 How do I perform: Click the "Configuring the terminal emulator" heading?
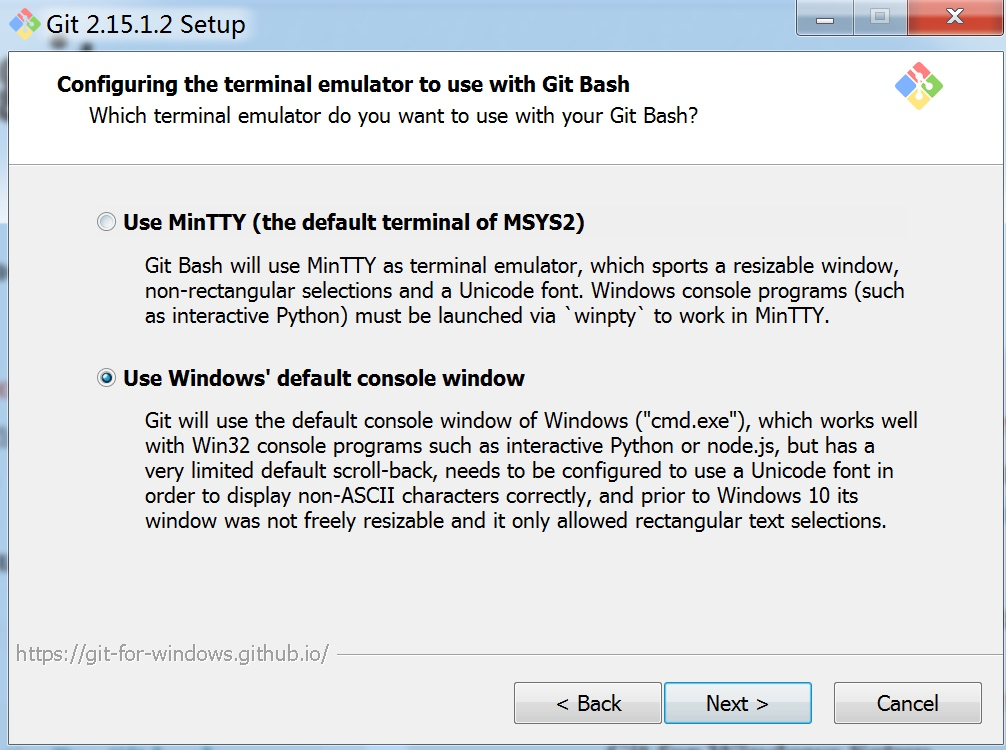pyautogui.click(x=343, y=84)
